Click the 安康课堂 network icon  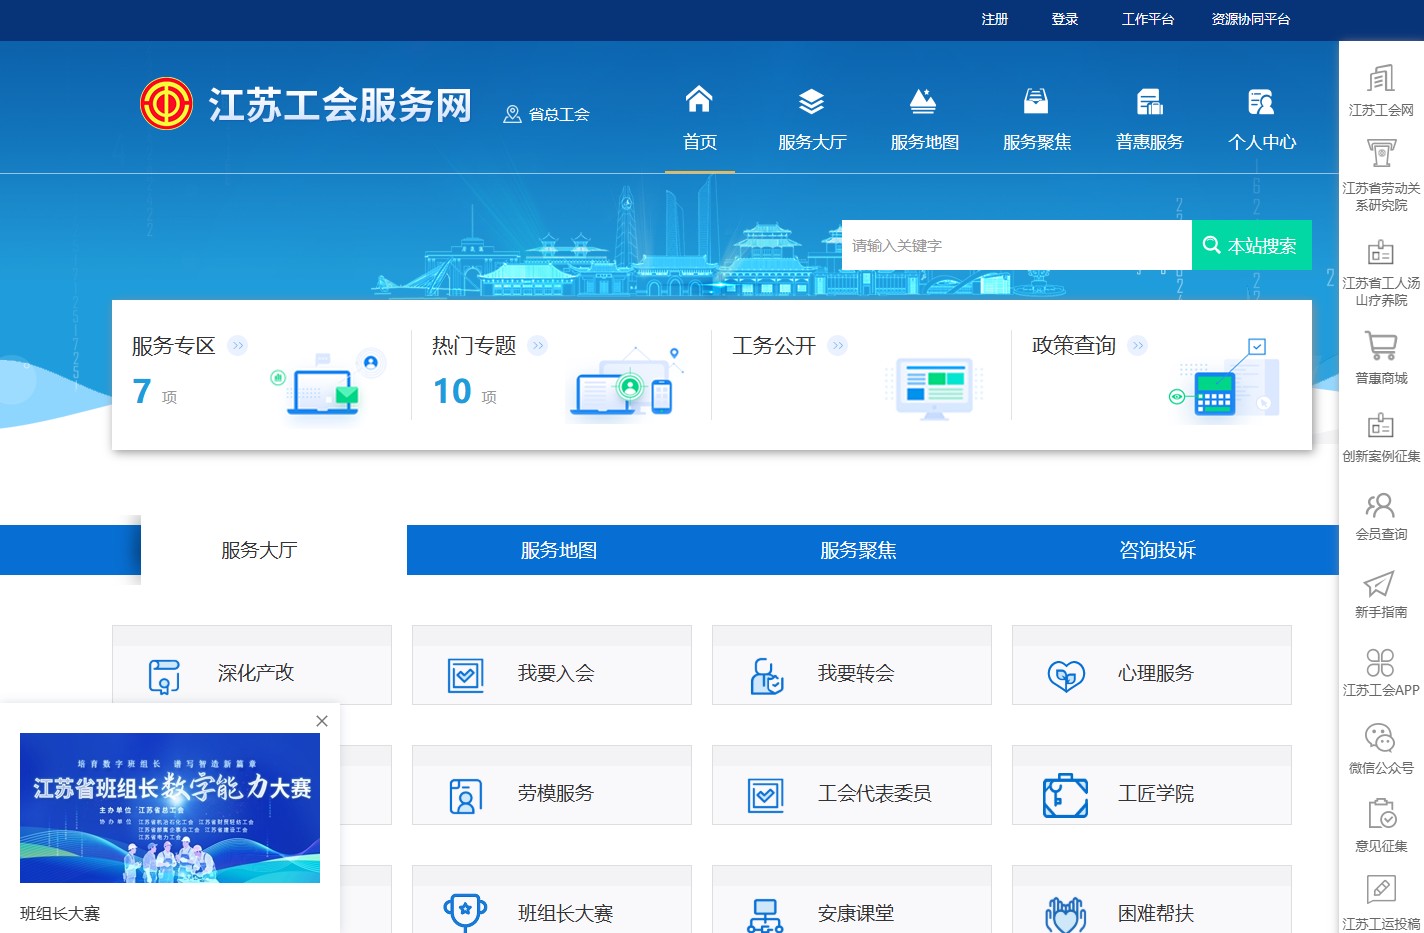[765, 916]
